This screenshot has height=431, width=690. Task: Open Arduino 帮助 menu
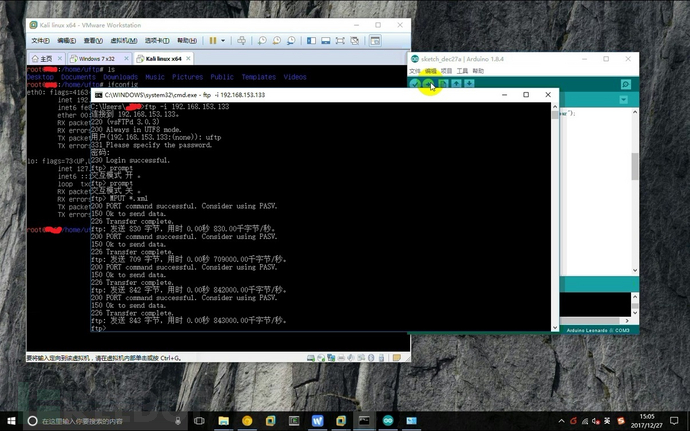click(478, 71)
